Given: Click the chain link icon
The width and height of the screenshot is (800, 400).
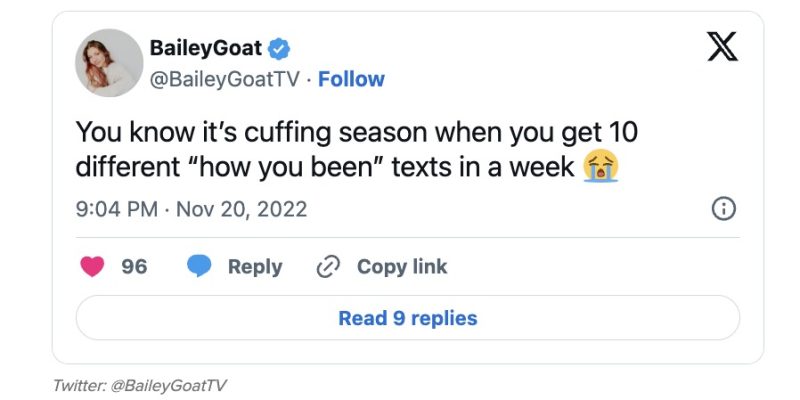Looking at the screenshot, I should point(328,266).
